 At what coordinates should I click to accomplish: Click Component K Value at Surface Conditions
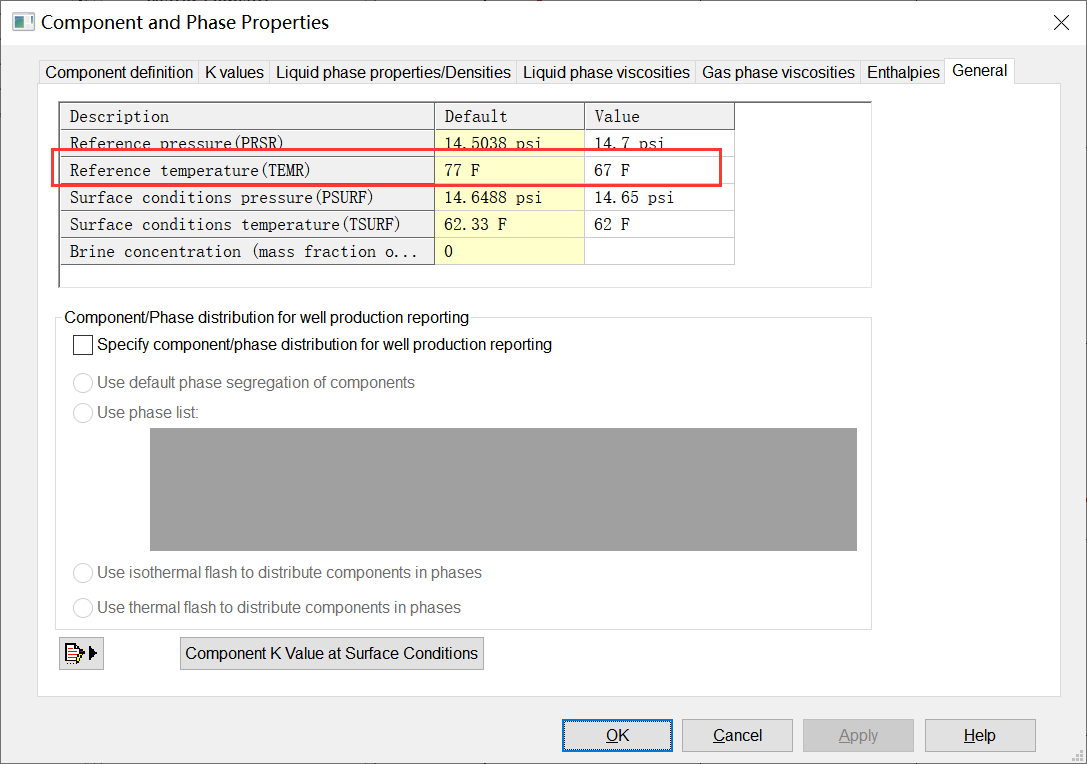click(x=332, y=654)
